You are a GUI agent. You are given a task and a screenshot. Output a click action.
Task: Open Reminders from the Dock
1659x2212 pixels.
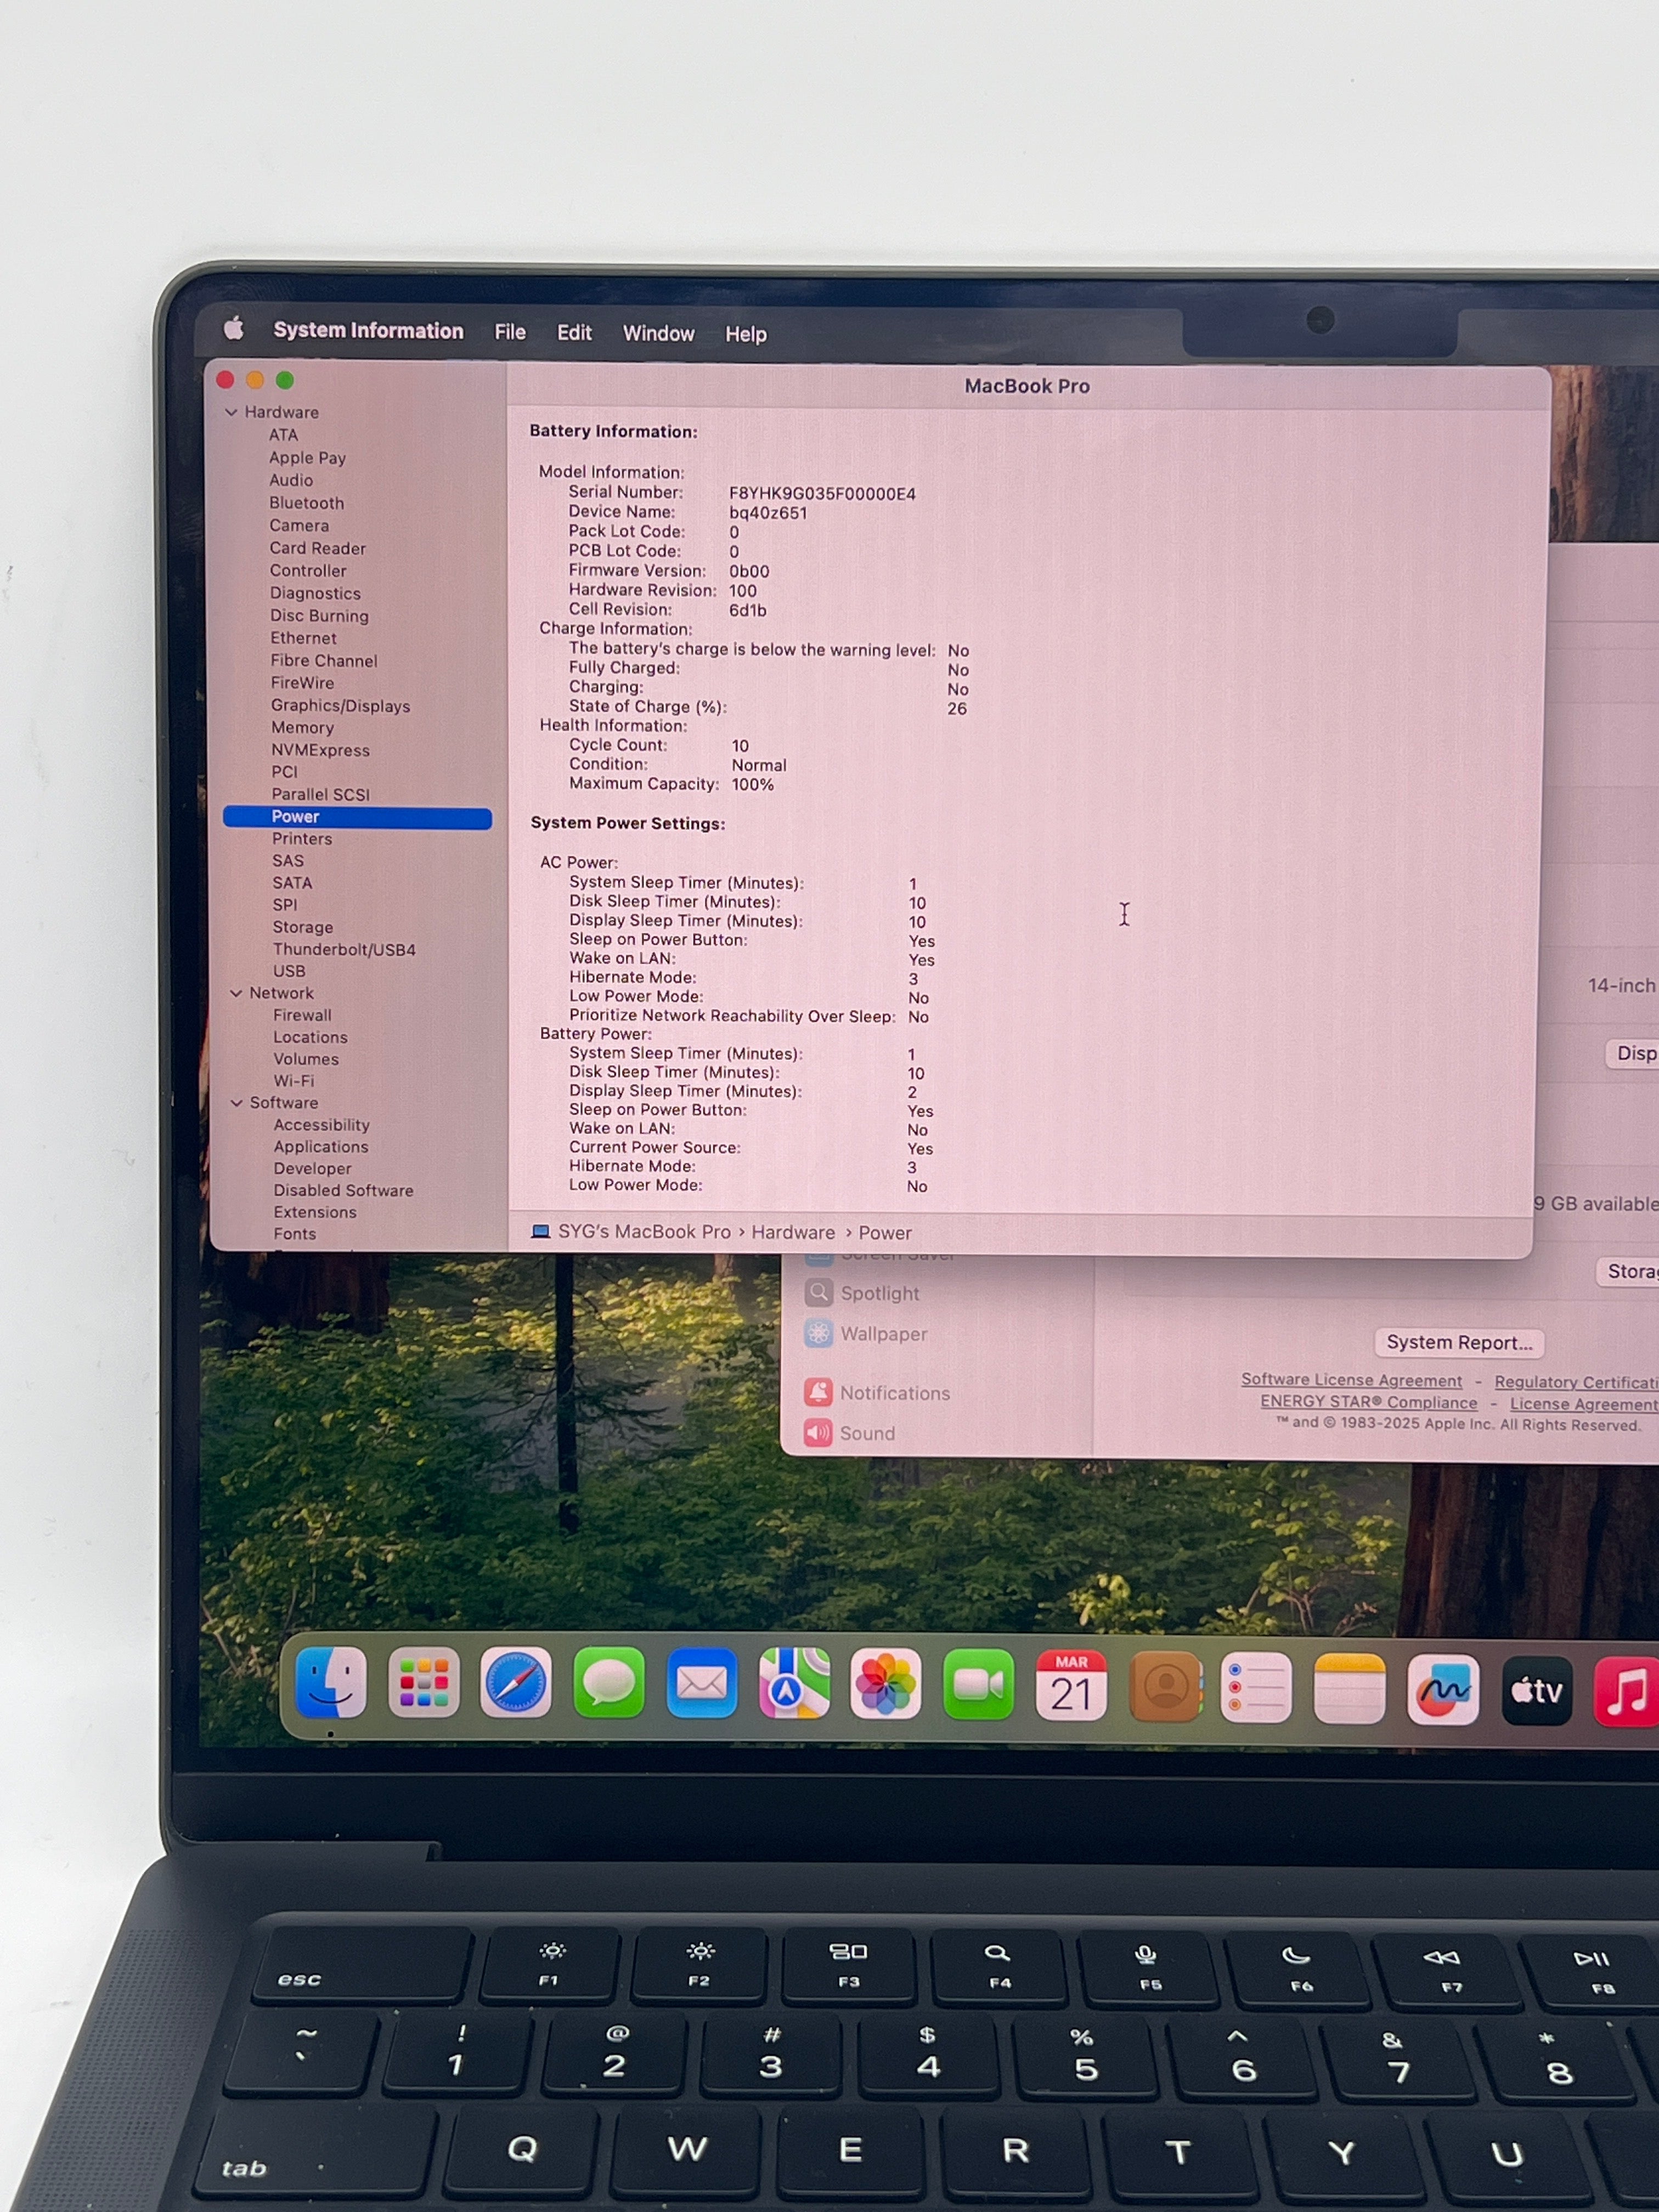tap(1257, 1689)
